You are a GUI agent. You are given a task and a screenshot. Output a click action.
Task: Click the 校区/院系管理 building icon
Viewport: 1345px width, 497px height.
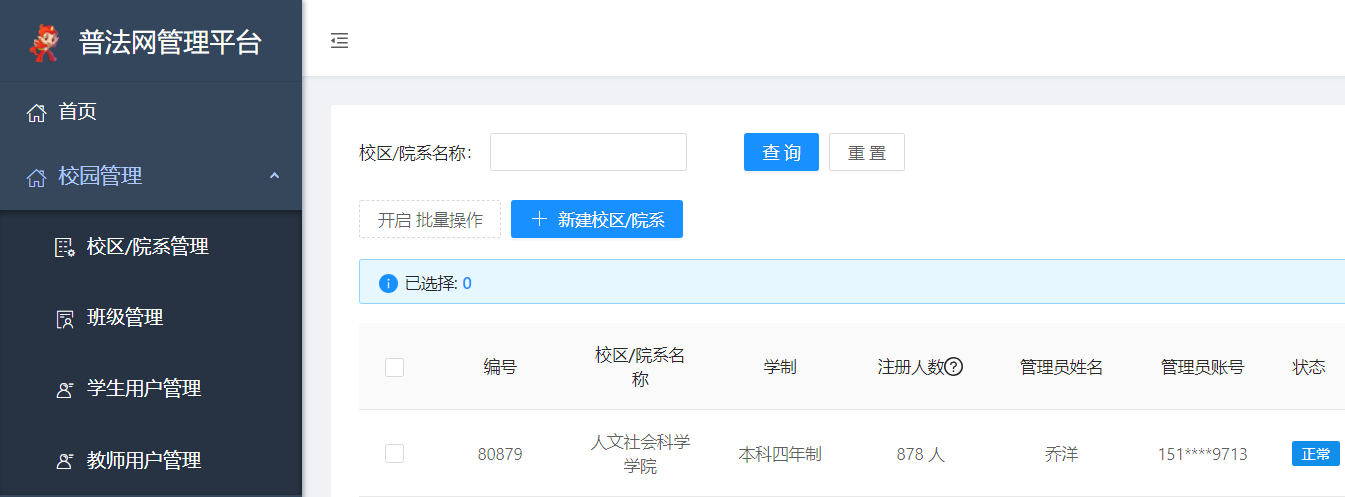tap(64, 248)
